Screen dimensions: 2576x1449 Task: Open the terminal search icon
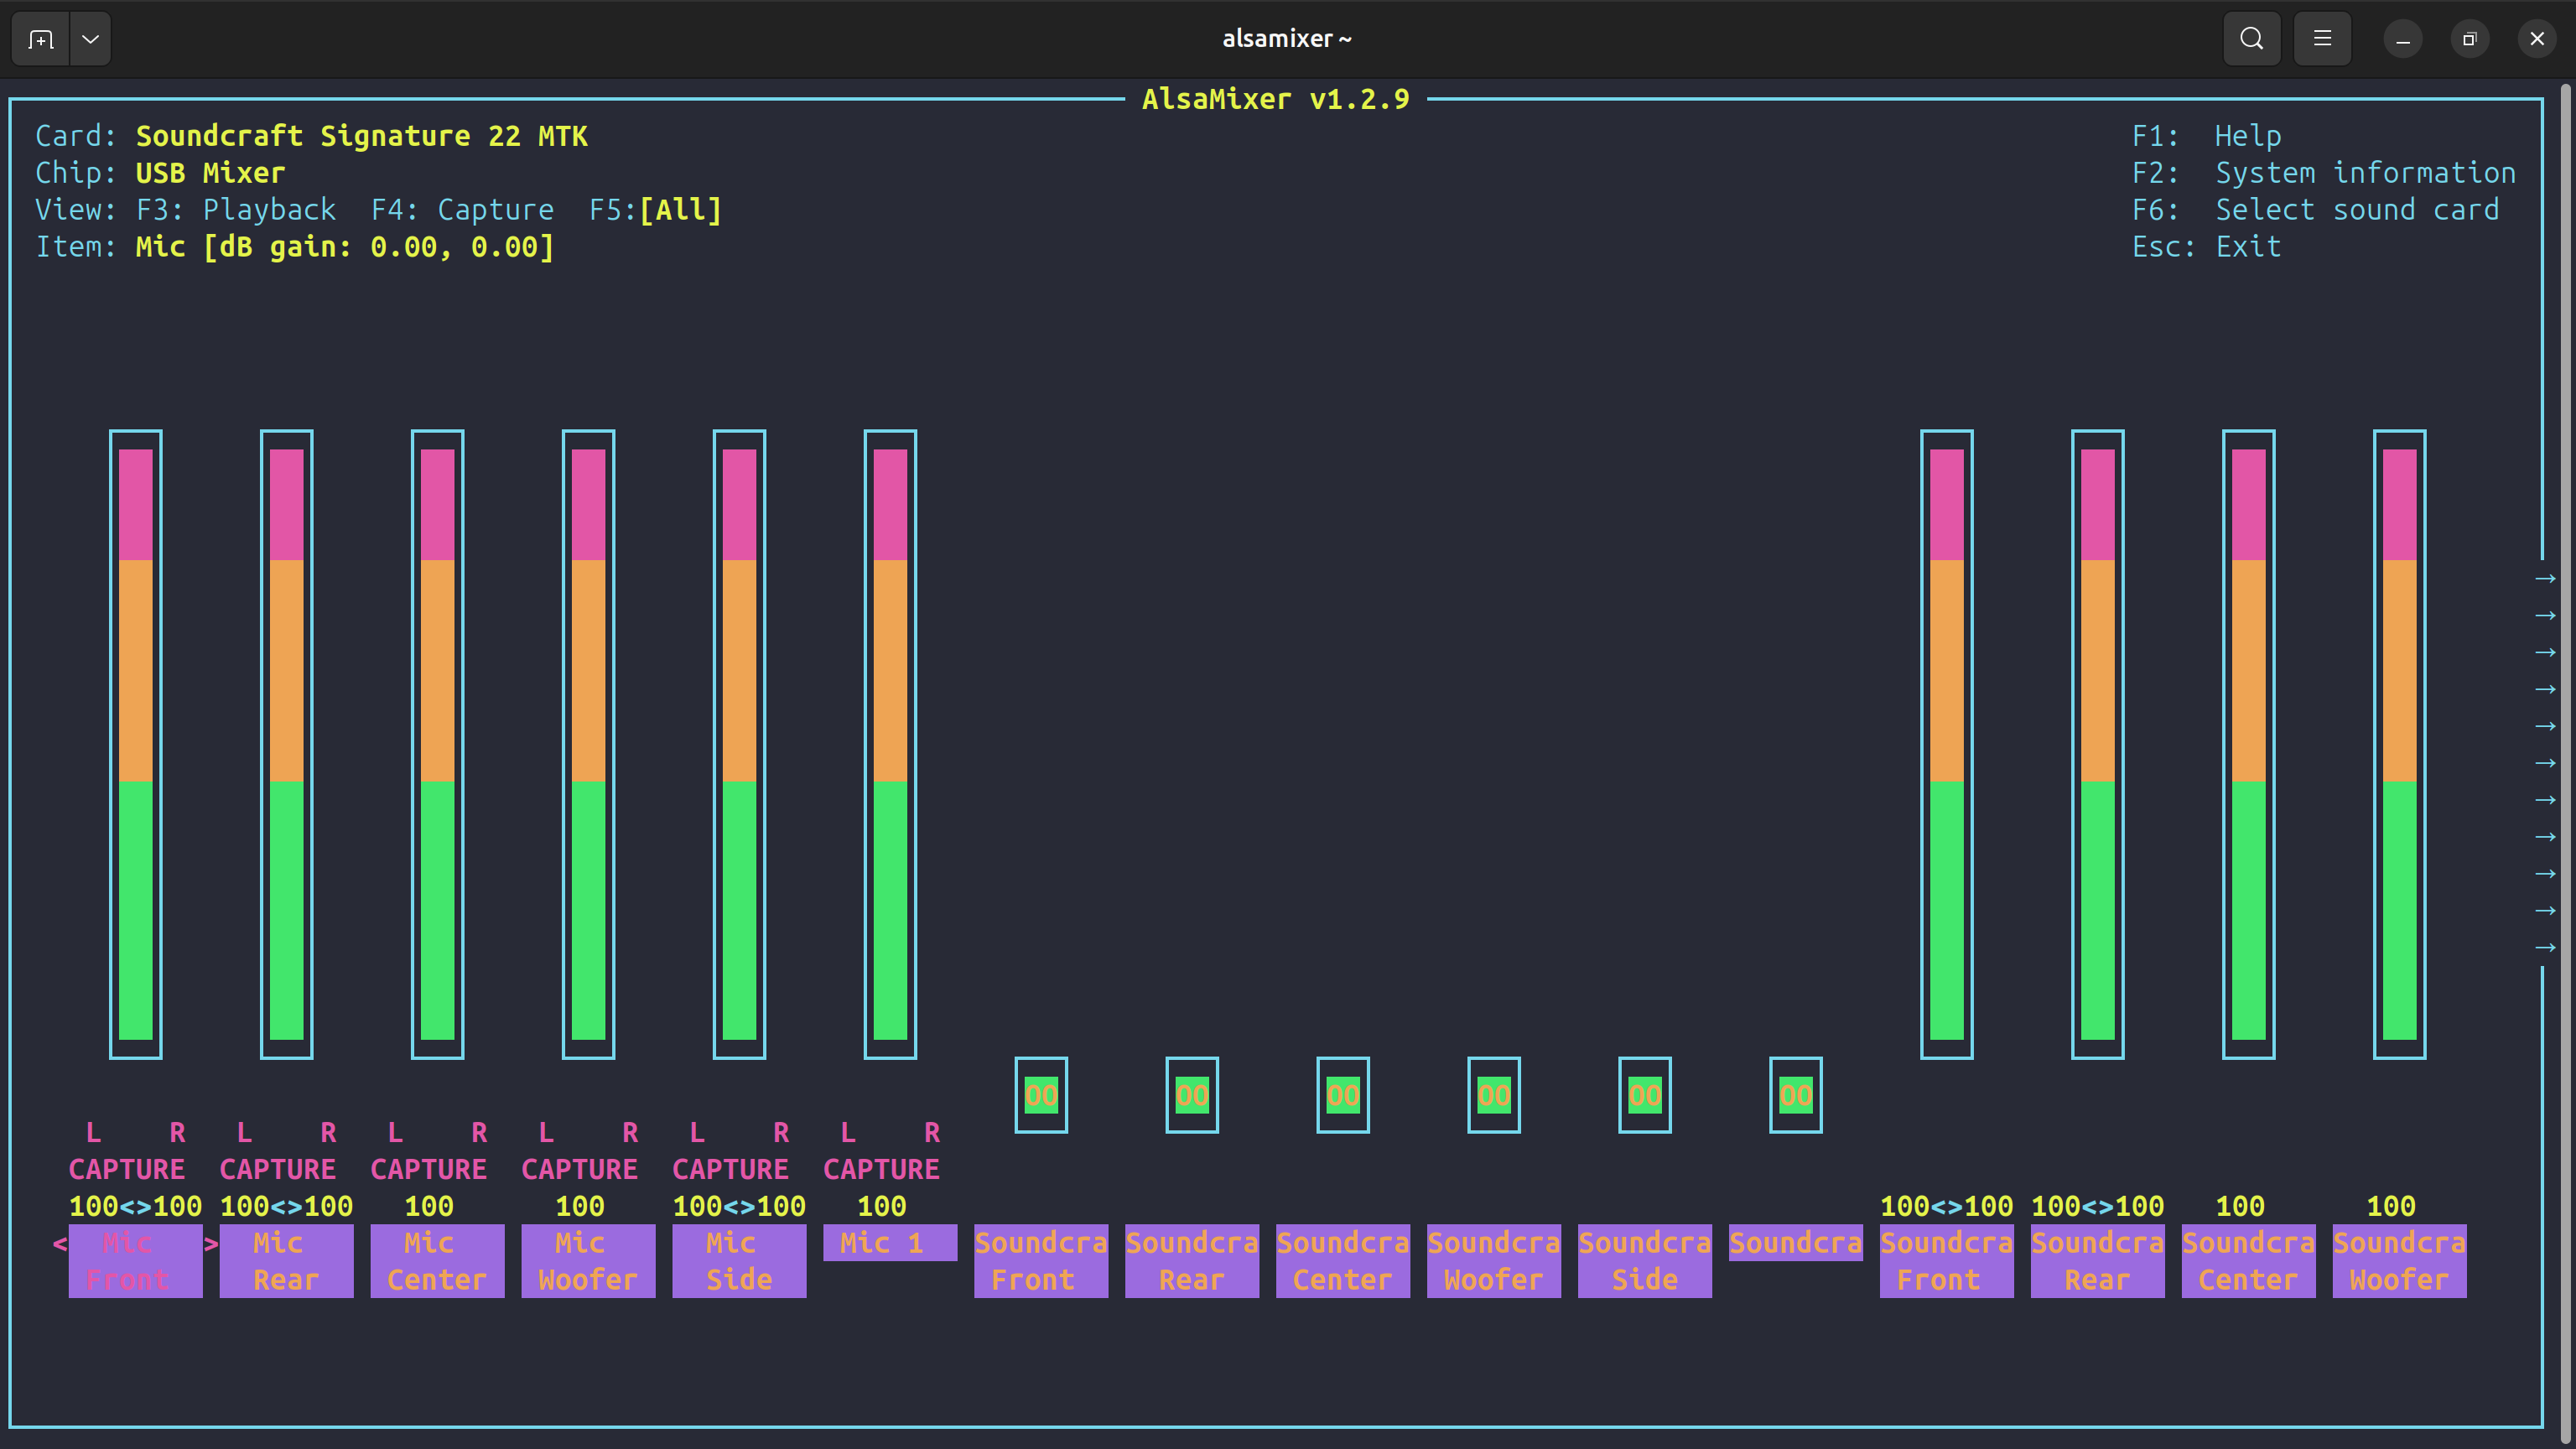[x=2251, y=39]
